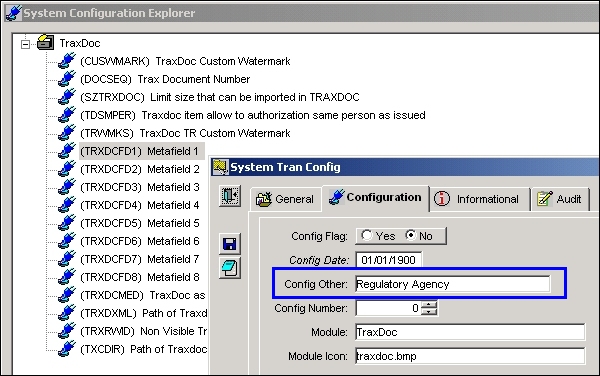This screenshot has width=600, height=376.
Task: Click the plug icon beside TRXDCMED
Action: (x=67, y=295)
